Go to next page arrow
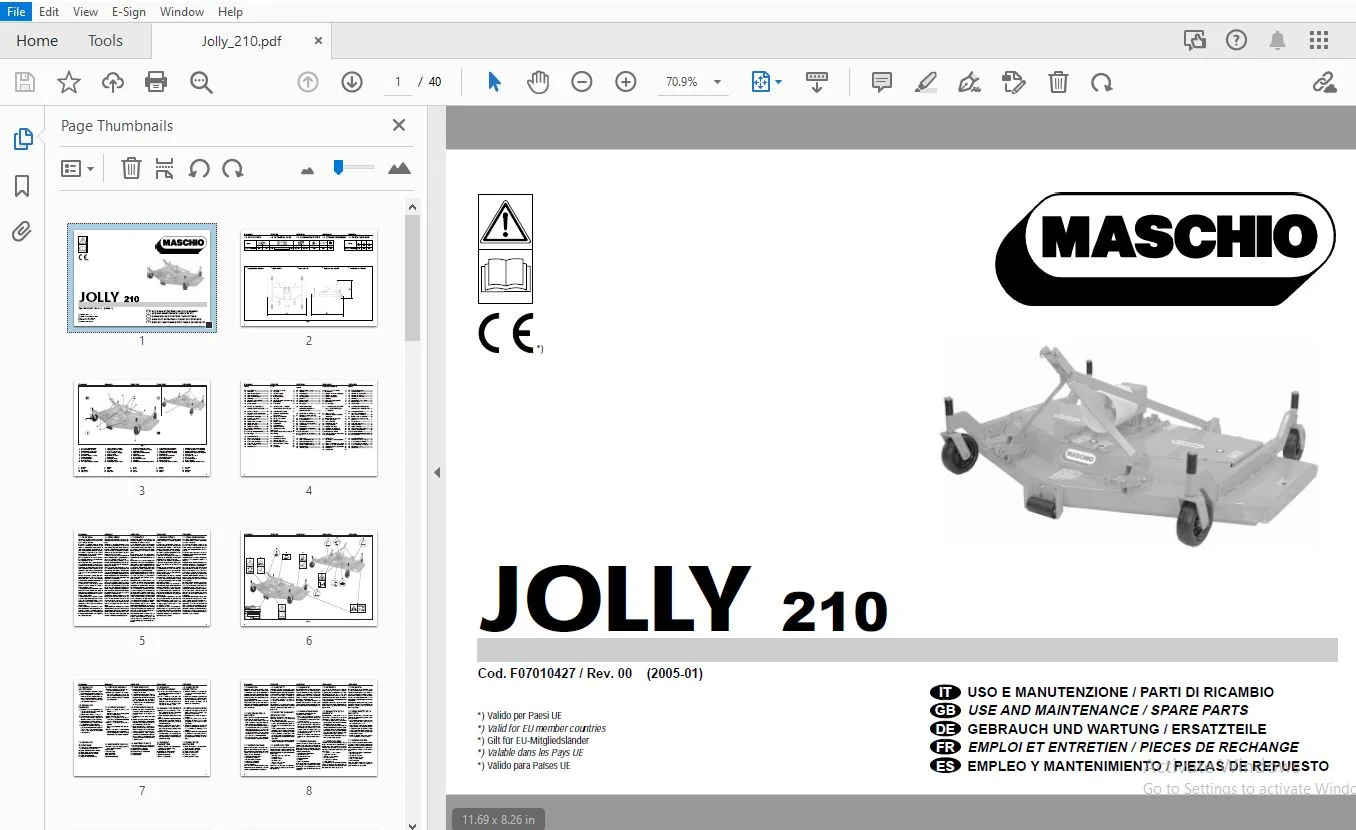This screenshot has width=1356, height=830. pyautogui.click(x=352, y=82)
